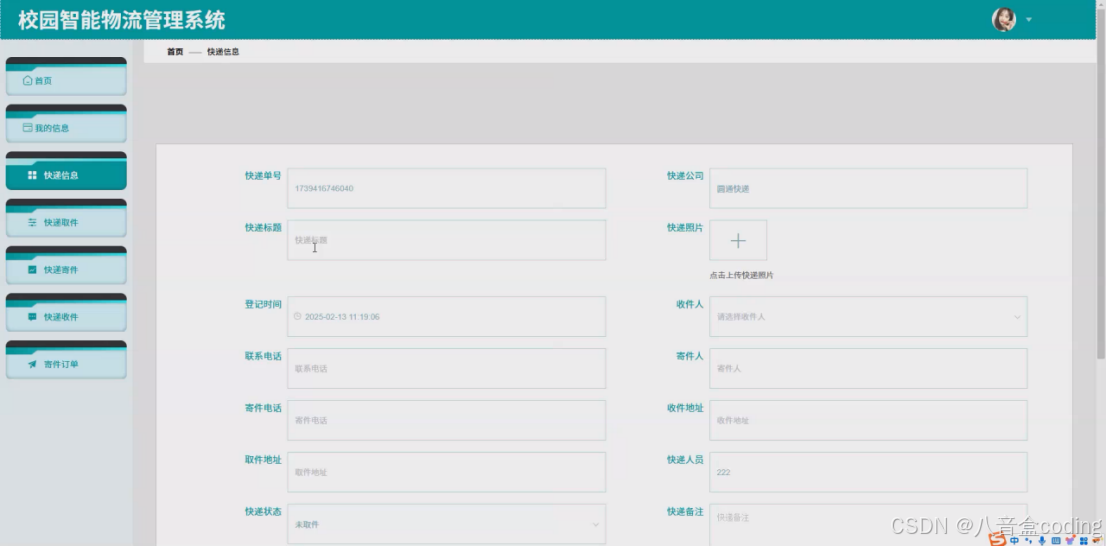Click the Sogou input method S icon

click(997, 540)
